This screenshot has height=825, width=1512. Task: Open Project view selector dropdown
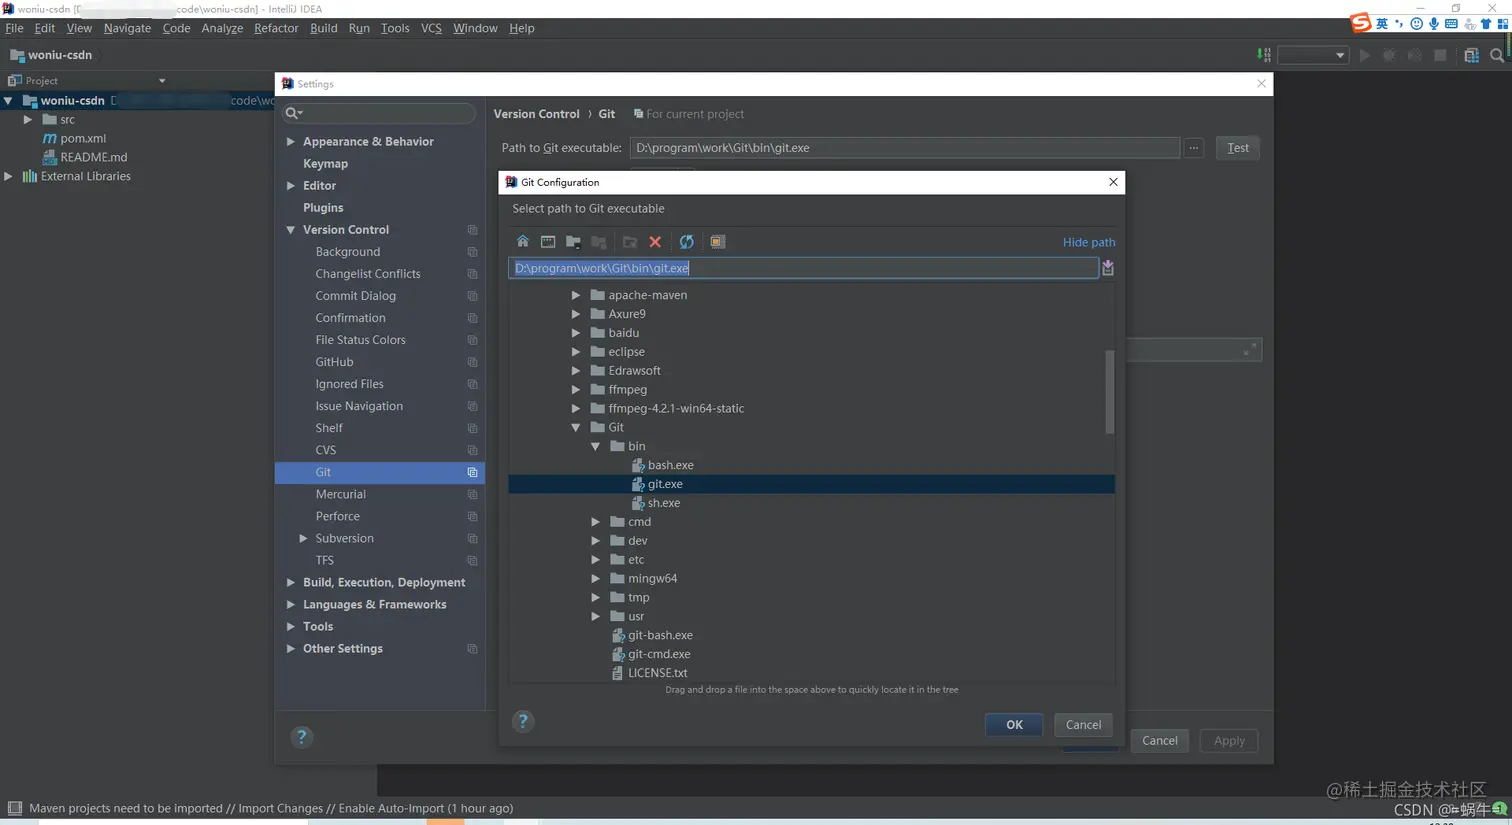point(161,81)
